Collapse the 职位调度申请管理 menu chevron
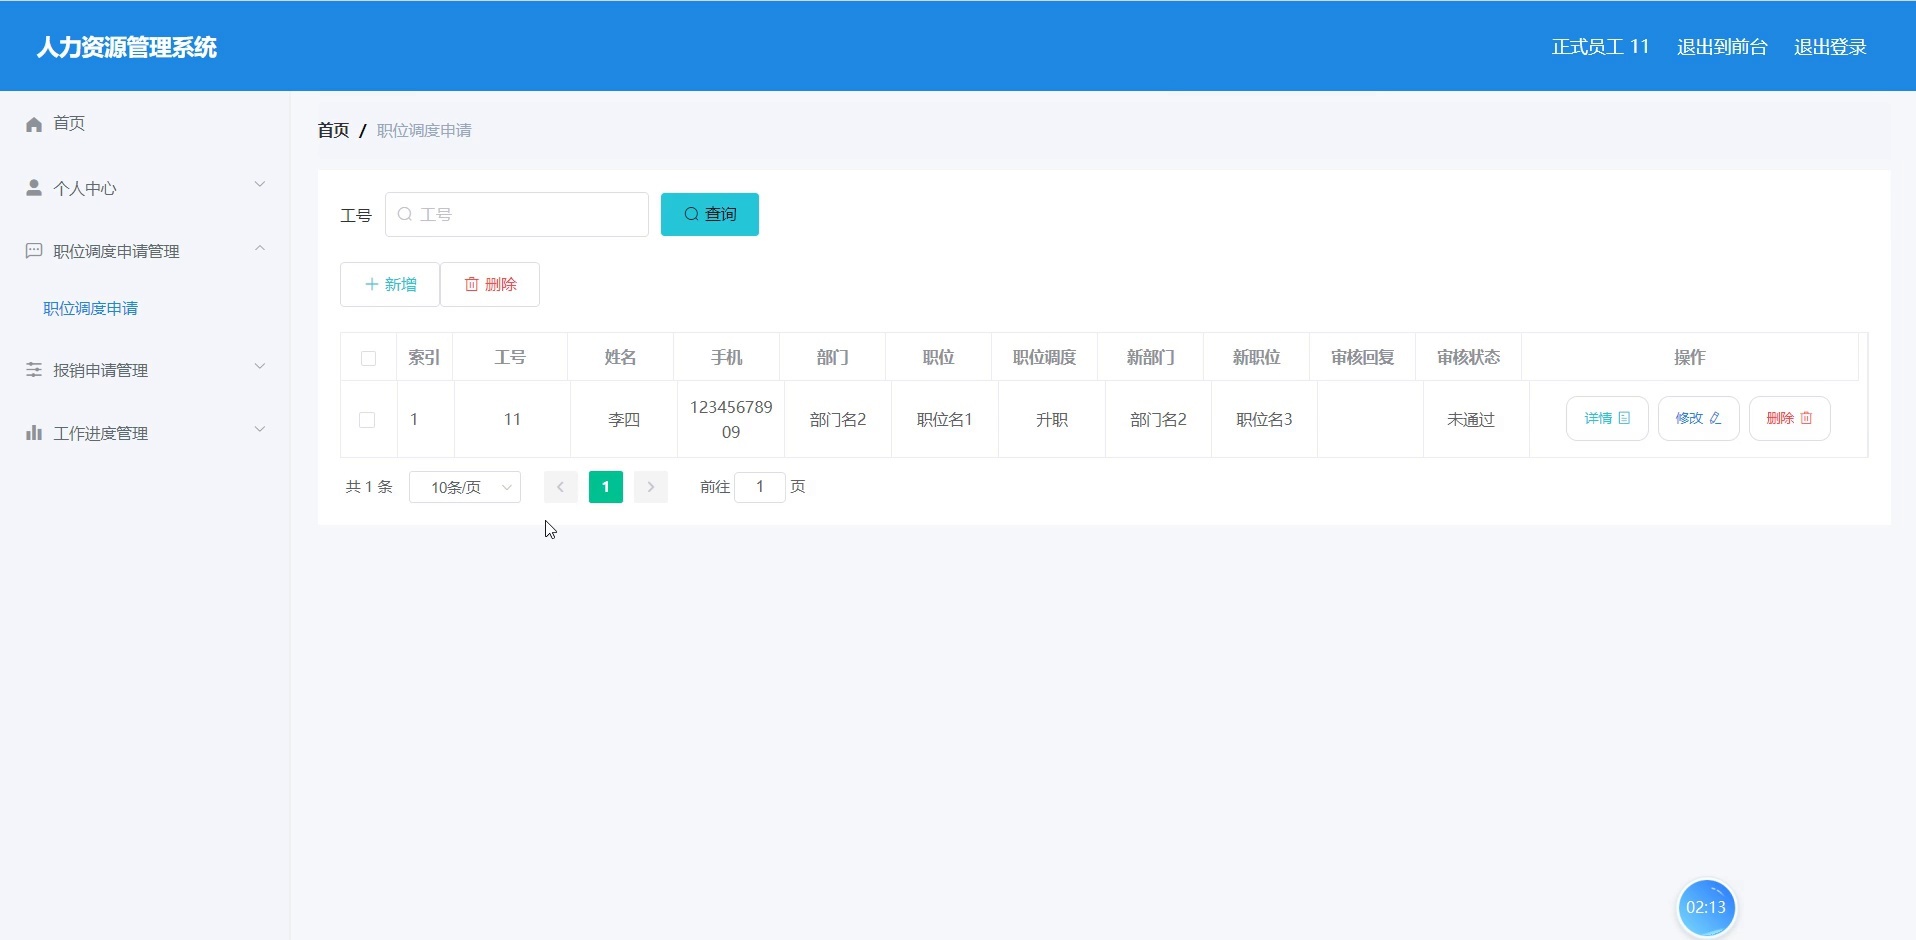 (x=260, y=248)
